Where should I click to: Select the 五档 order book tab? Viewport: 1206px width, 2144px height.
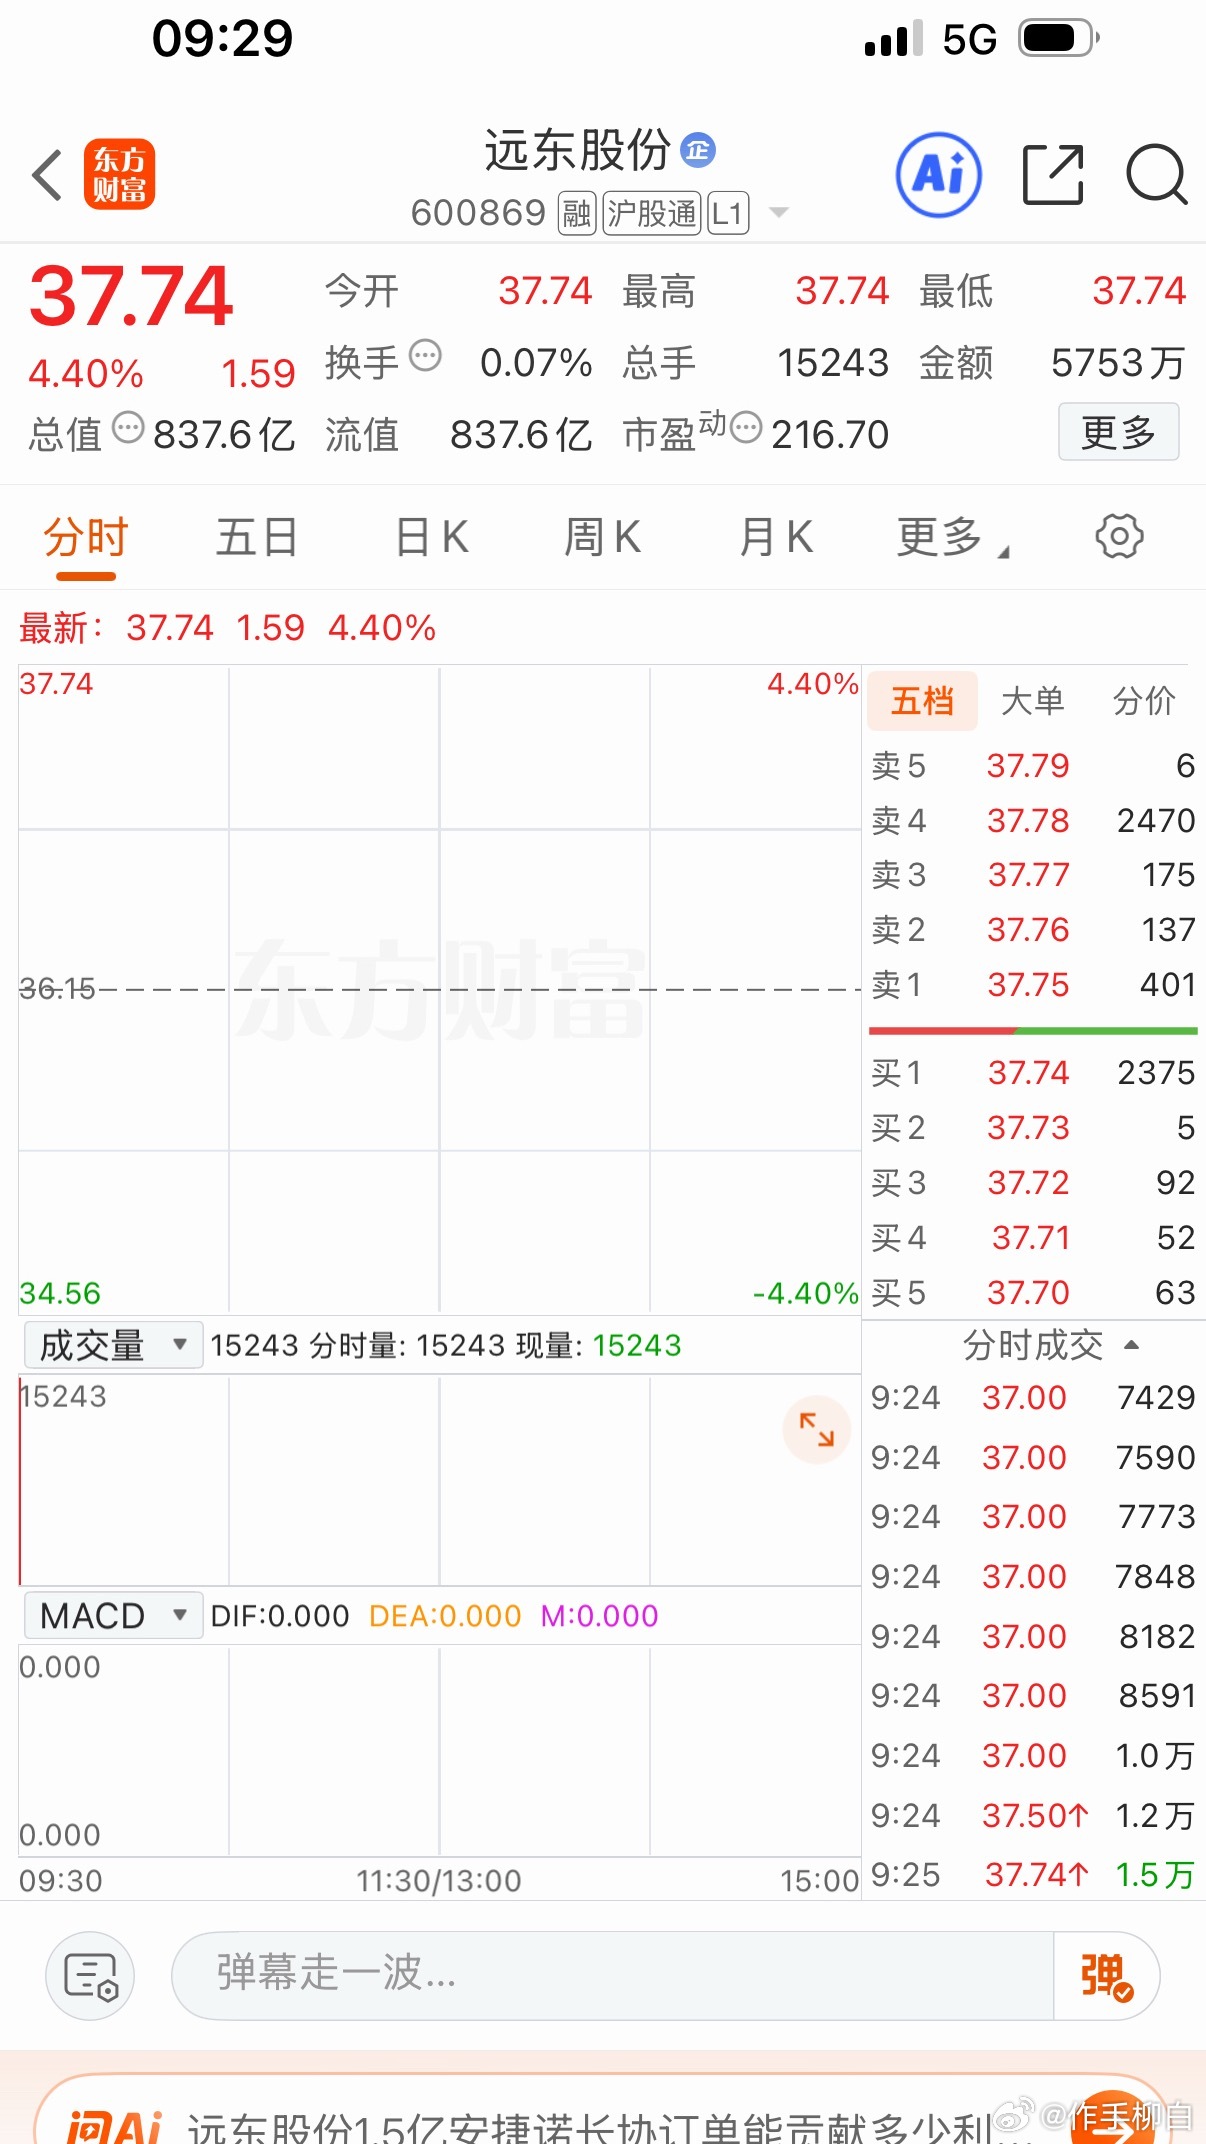(x=922, y=701)
